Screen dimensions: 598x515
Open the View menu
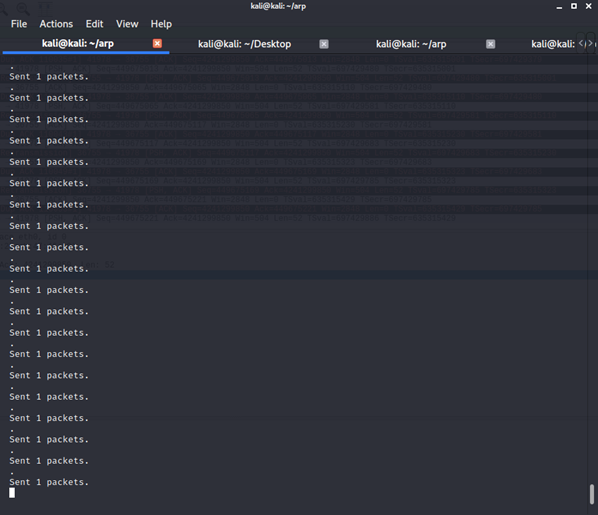127,24
